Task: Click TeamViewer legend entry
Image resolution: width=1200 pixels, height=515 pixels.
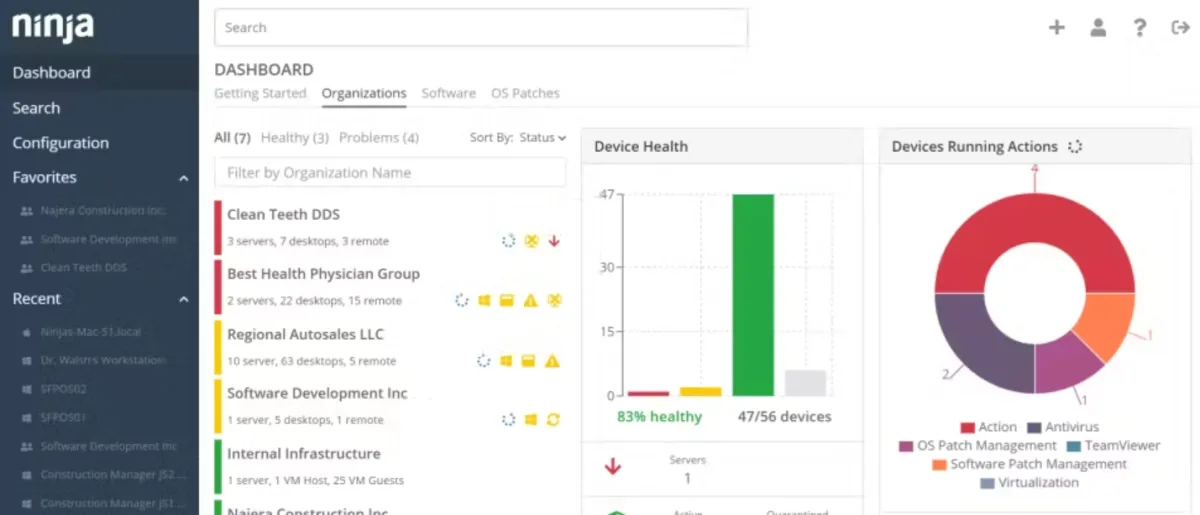Action: tap(1113, 446)
